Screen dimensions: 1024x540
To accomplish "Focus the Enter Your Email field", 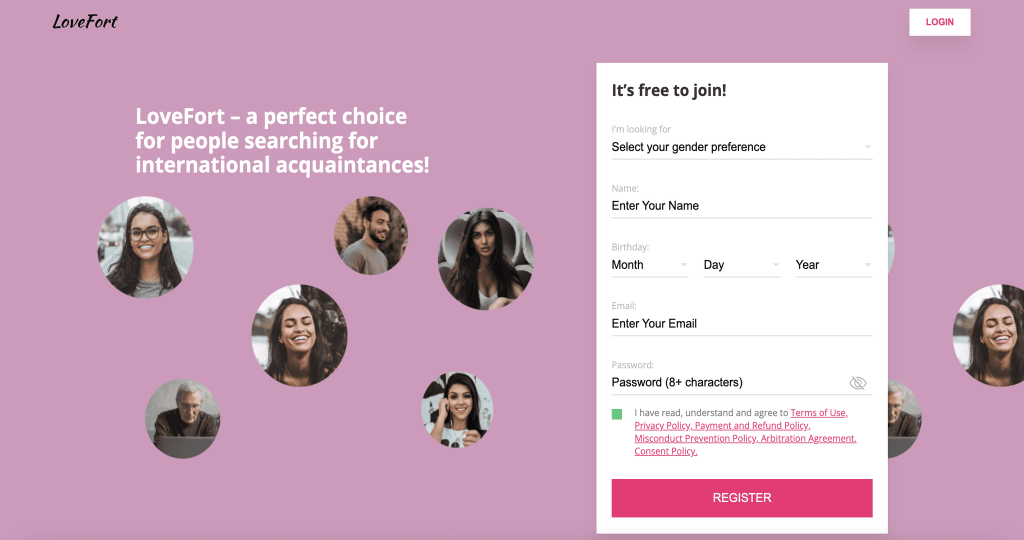I will click(x=741, y=324).
